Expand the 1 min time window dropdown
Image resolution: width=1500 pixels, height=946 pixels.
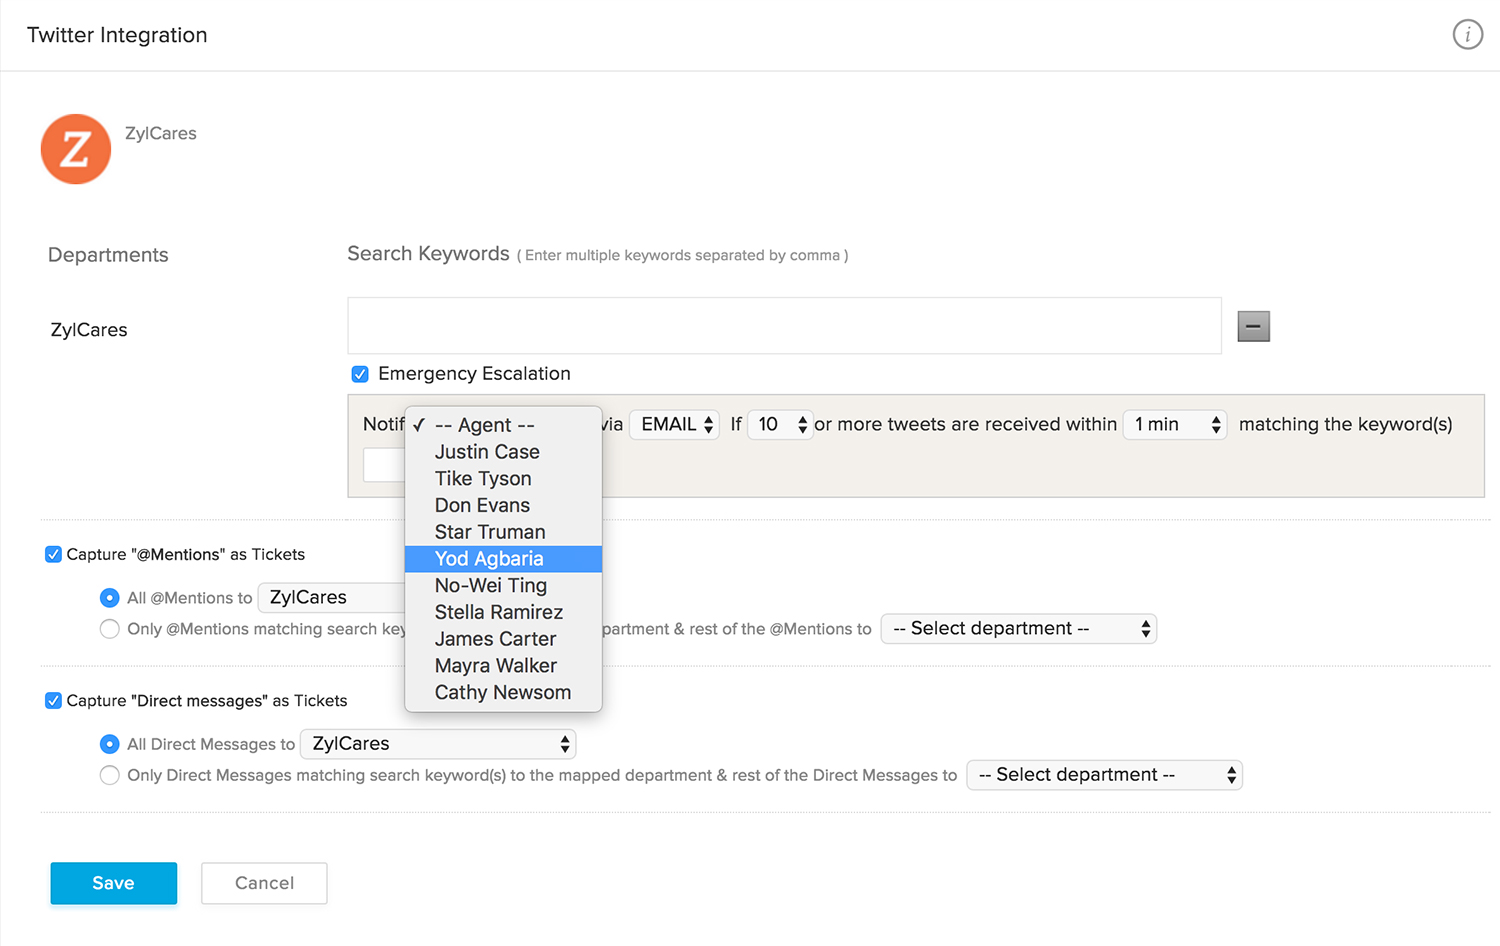tap(1174, 424)
